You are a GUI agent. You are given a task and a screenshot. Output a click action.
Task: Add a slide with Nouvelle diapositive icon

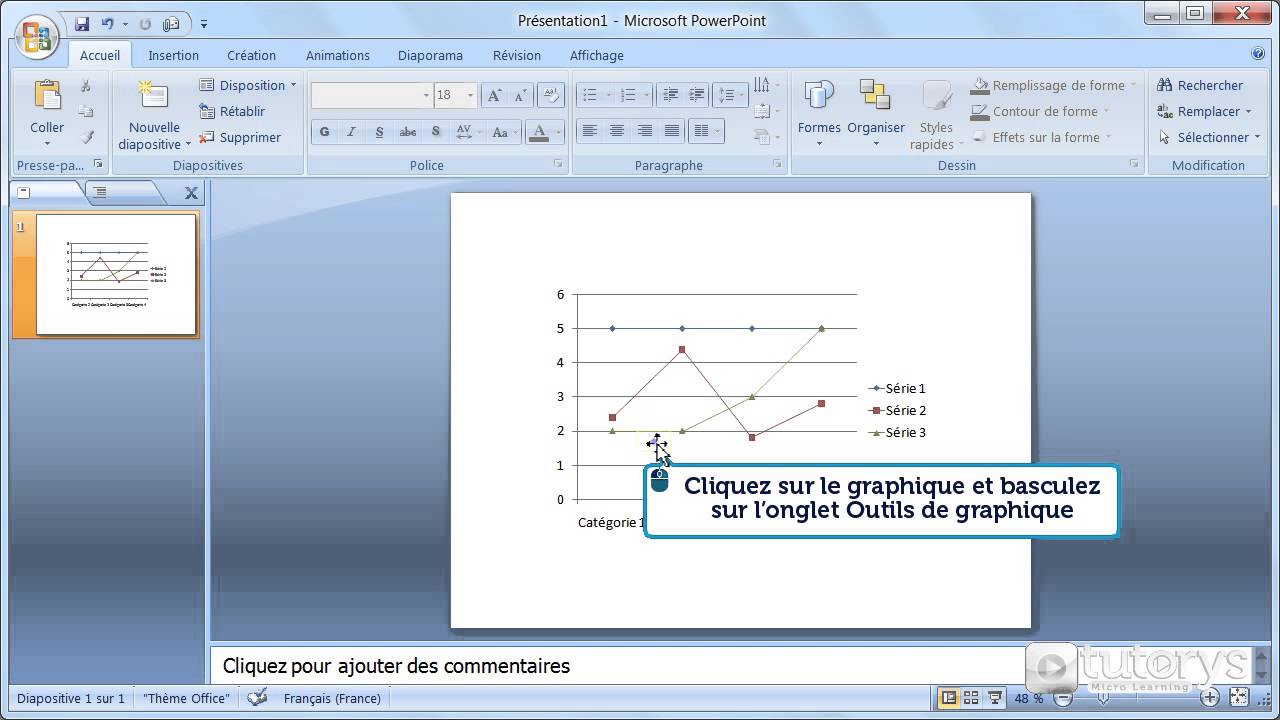click(153, 96)
